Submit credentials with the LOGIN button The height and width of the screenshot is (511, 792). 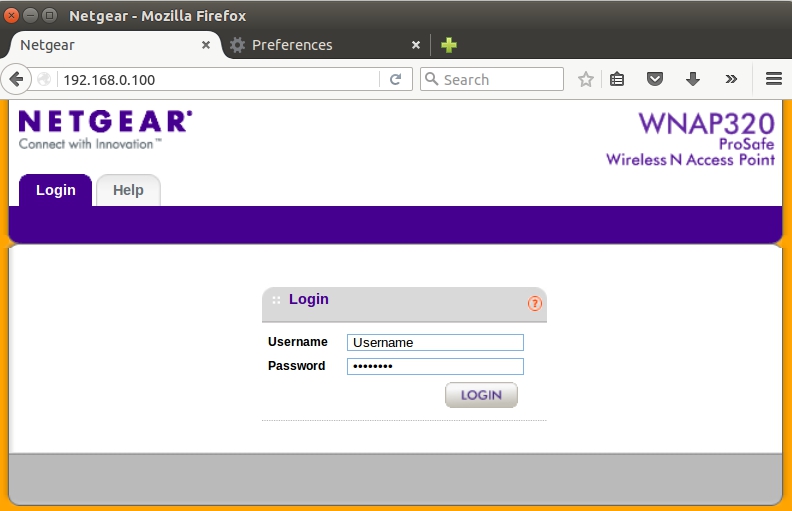tap(481, 395)
